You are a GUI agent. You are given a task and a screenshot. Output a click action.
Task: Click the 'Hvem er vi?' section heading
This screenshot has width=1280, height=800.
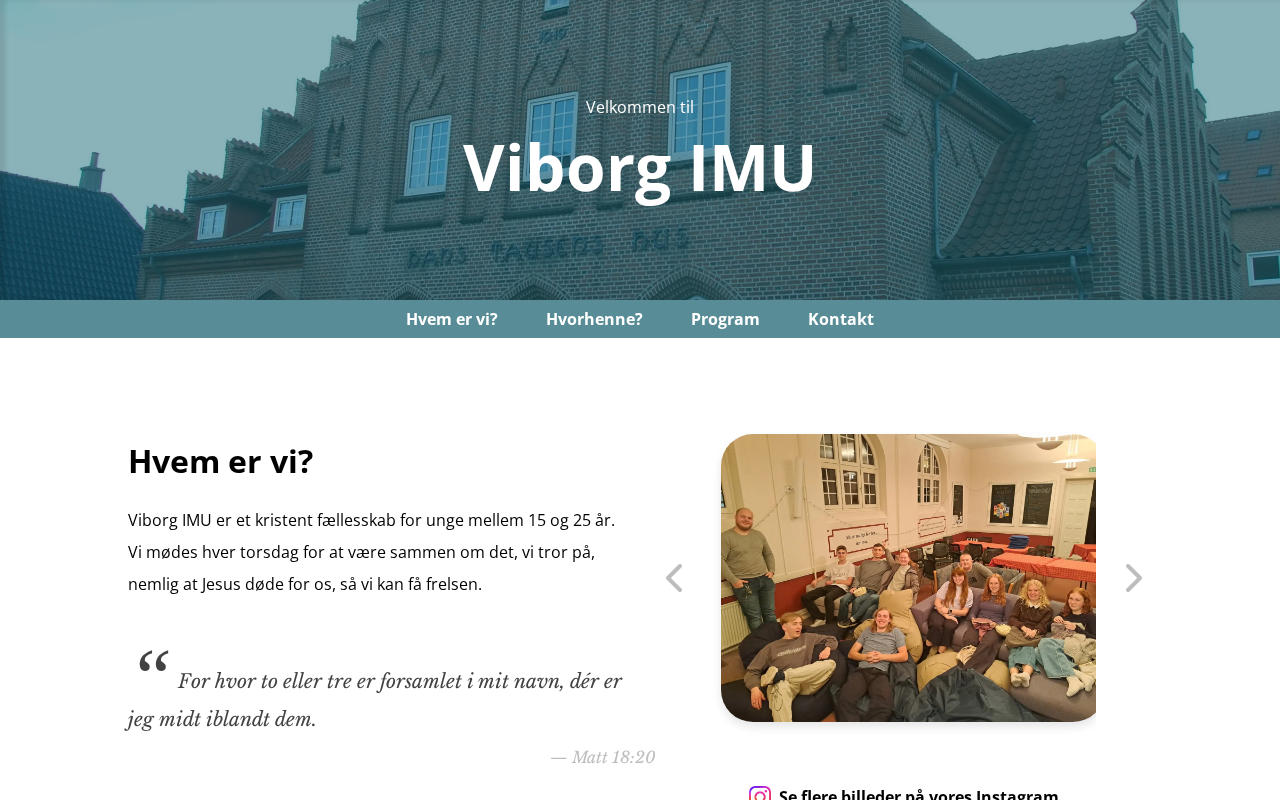tap(221, 461)
